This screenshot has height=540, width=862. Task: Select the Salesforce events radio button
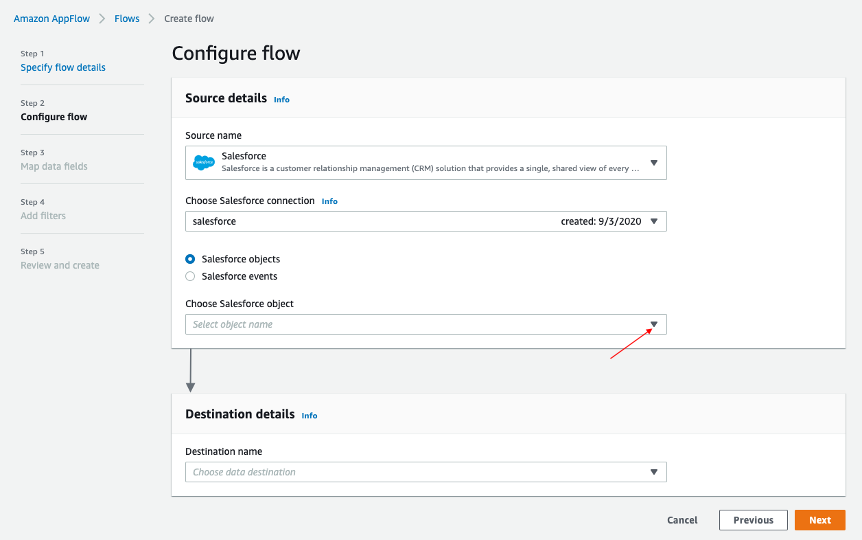191,276
